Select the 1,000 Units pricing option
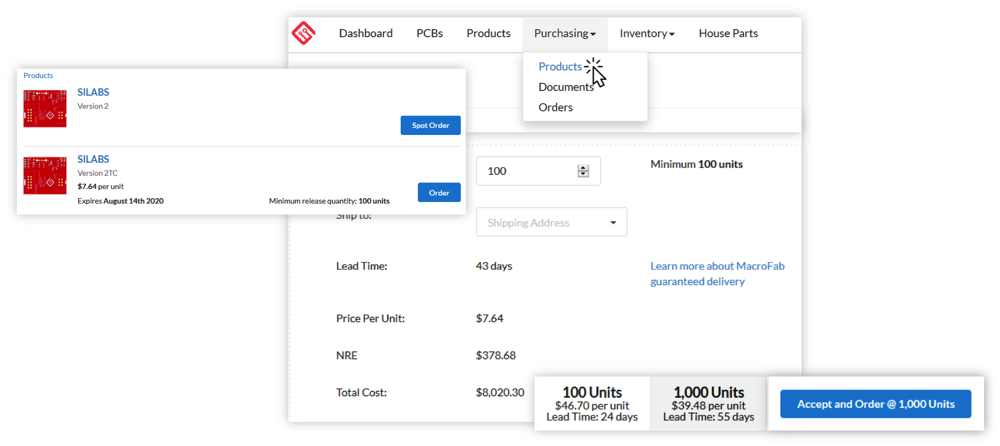 pos(709,404)
